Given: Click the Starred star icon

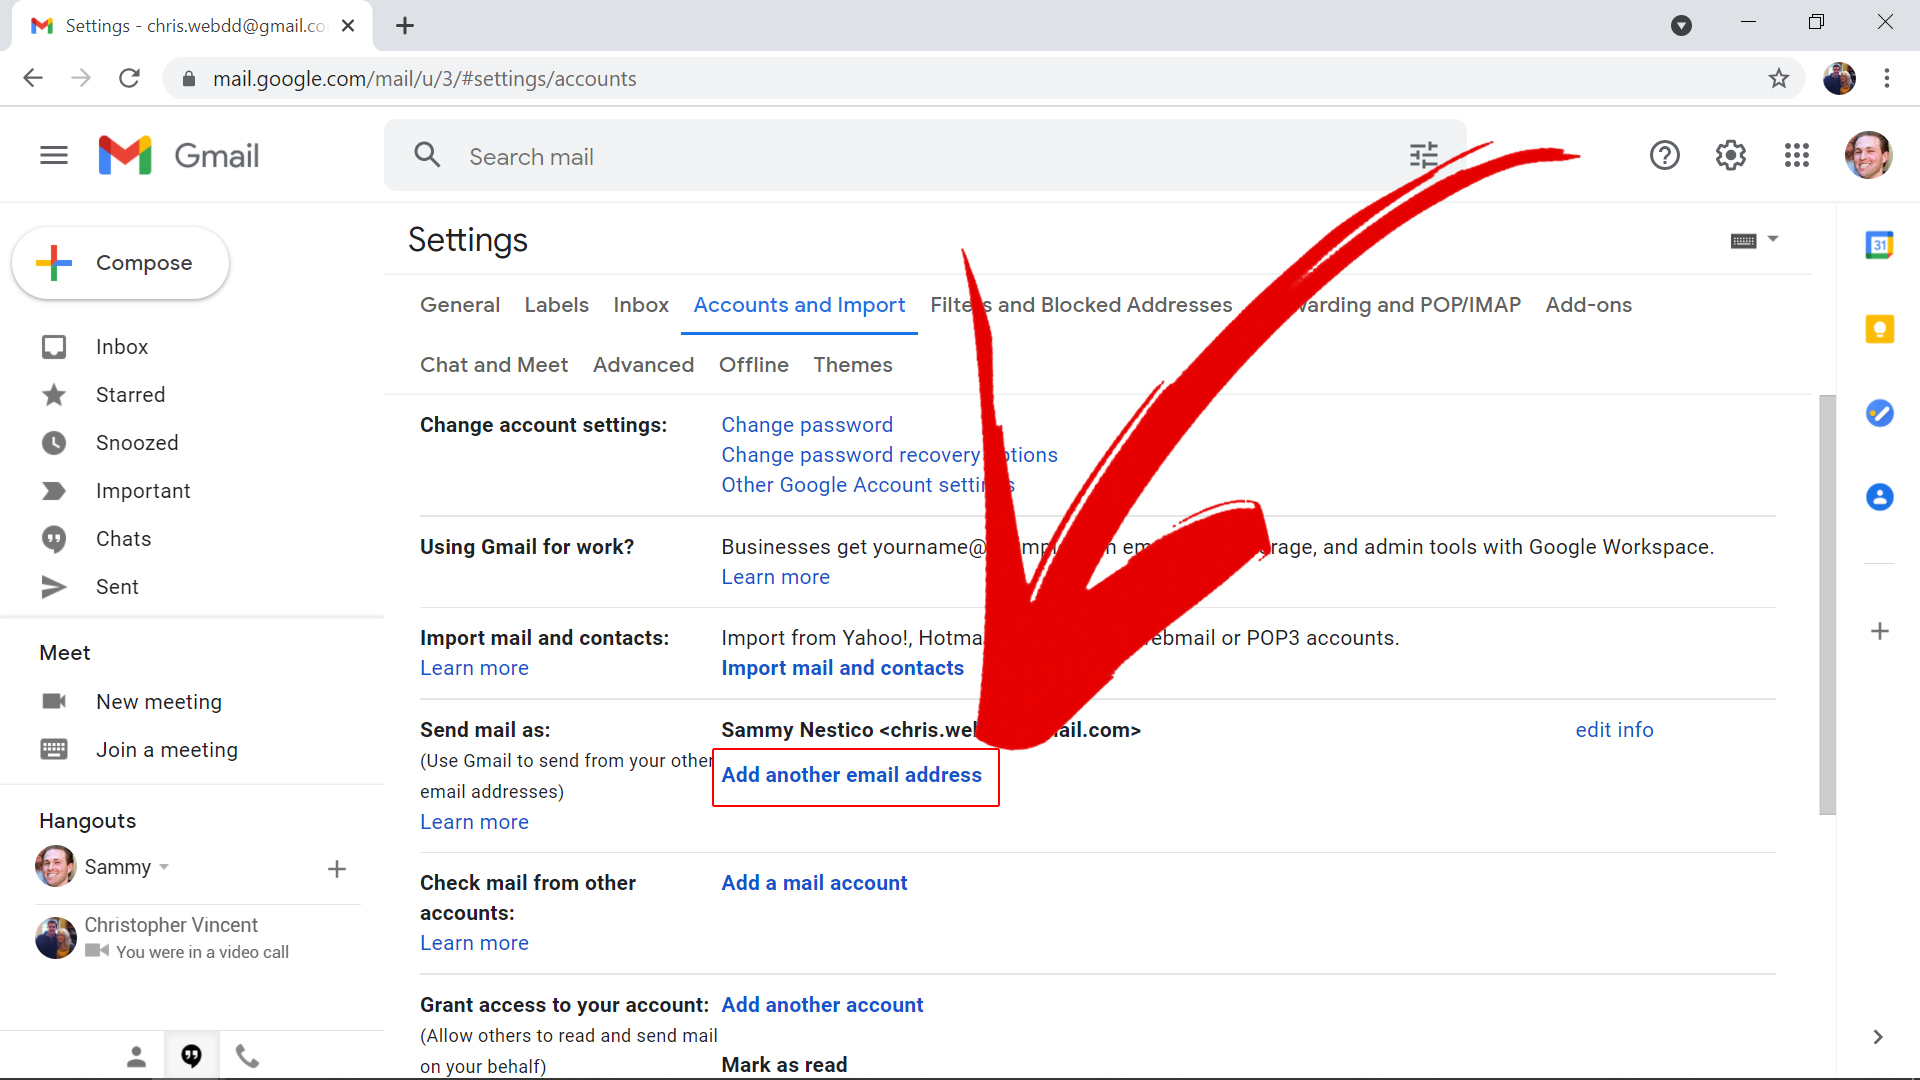Looking at the screenshot, I should click(x=54, y=395).
